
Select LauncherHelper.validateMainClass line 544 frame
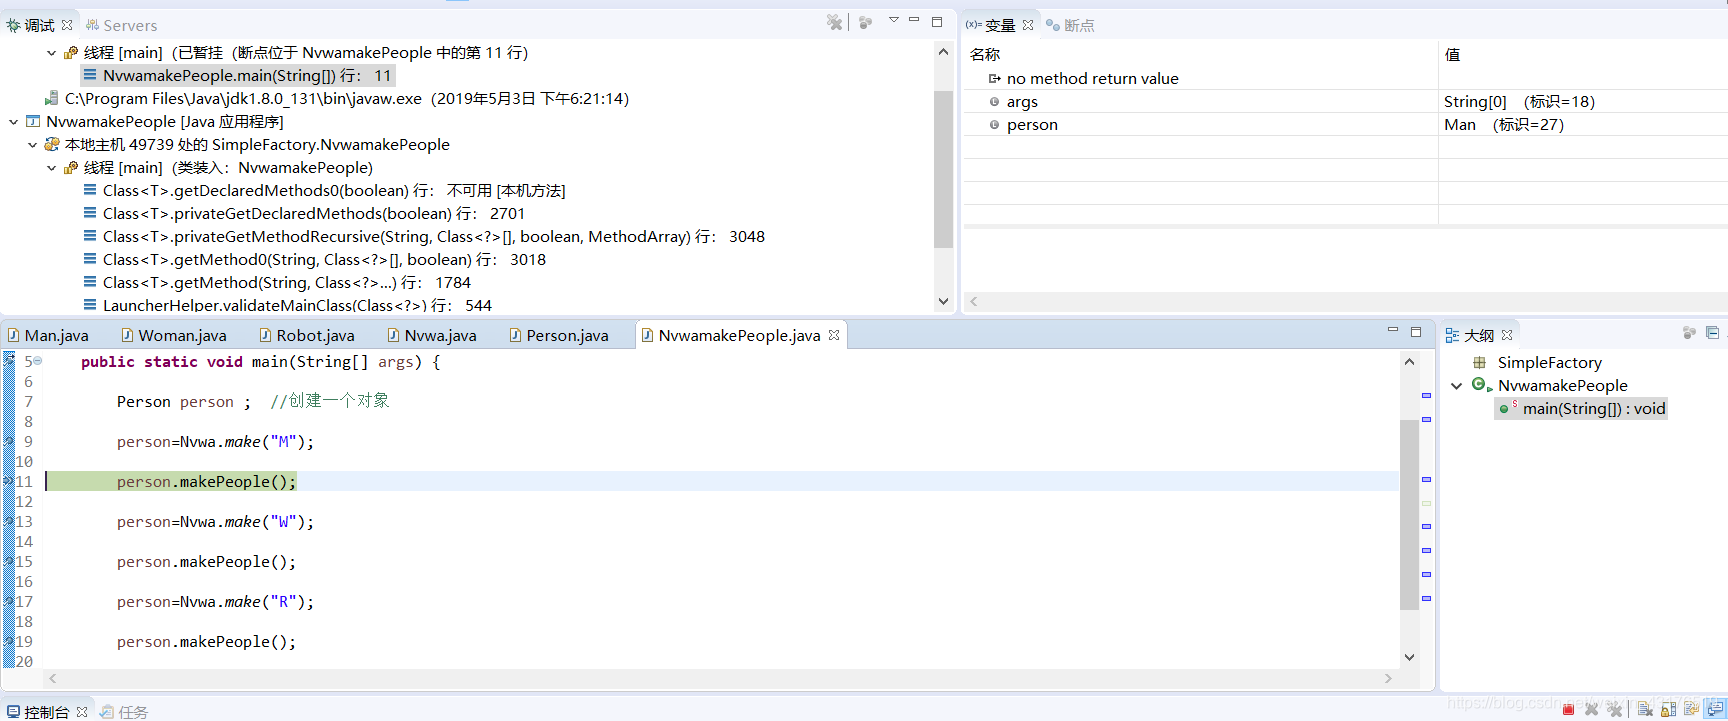click(x=288, y=305)
